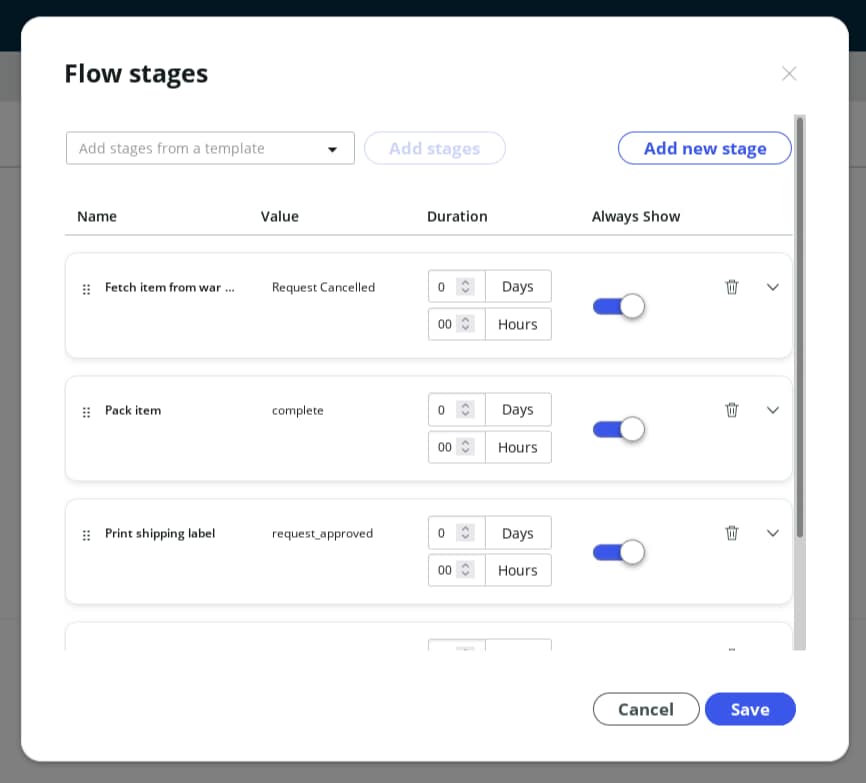Click Days value field of Print shipping label

[x=456, y=532]
